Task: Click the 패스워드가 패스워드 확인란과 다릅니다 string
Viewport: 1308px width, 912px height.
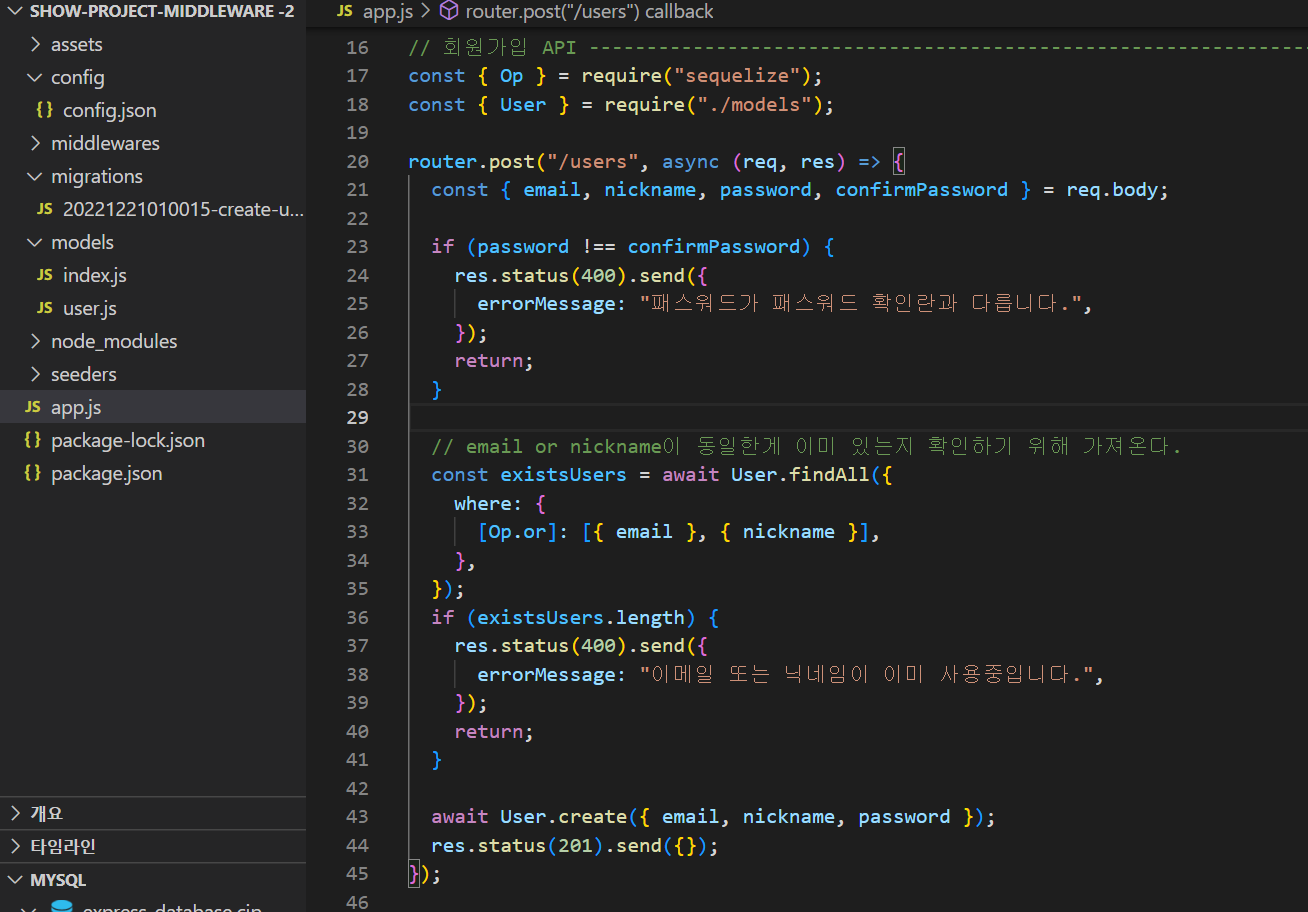Action: (x=860, y=304)
